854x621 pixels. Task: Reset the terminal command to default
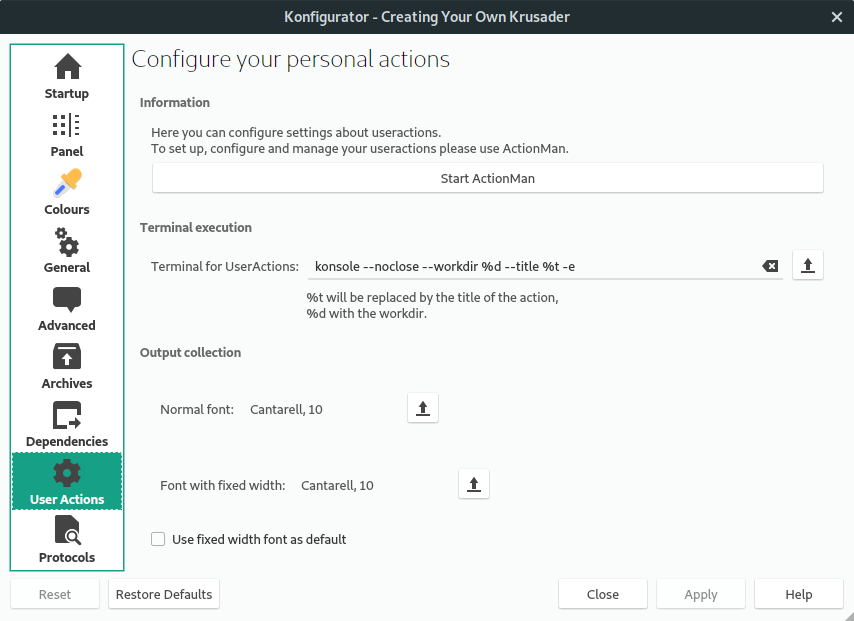(x=808, y=265)
